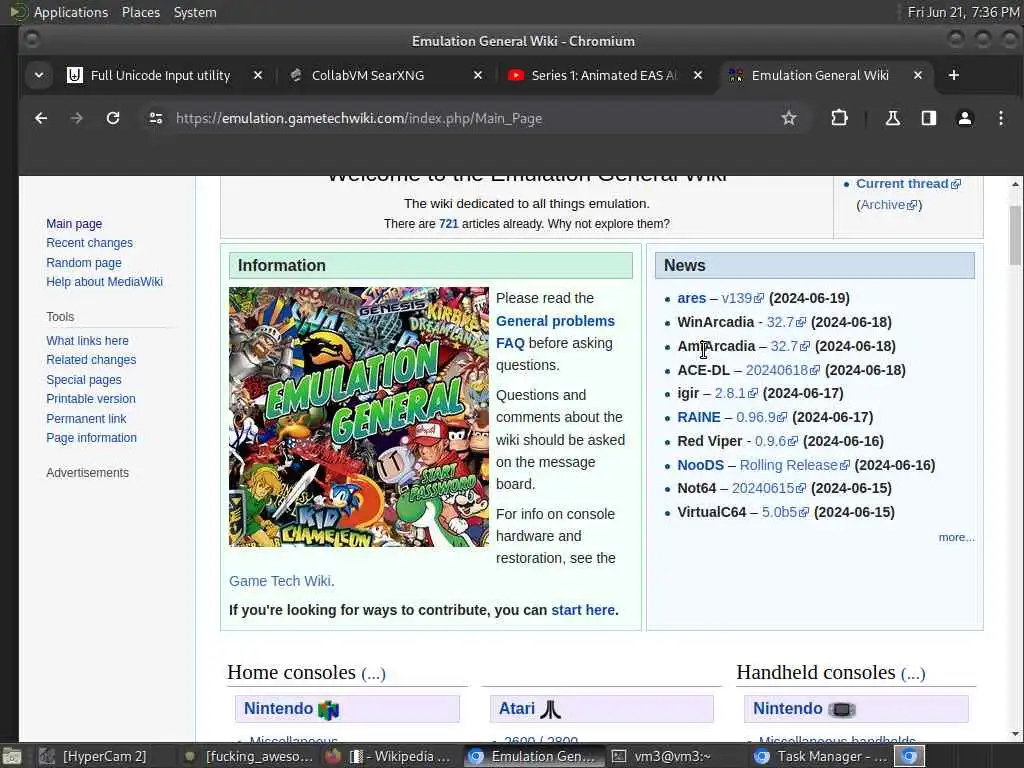
Task: Click the start here contribute link
Action: coord(583,610)
